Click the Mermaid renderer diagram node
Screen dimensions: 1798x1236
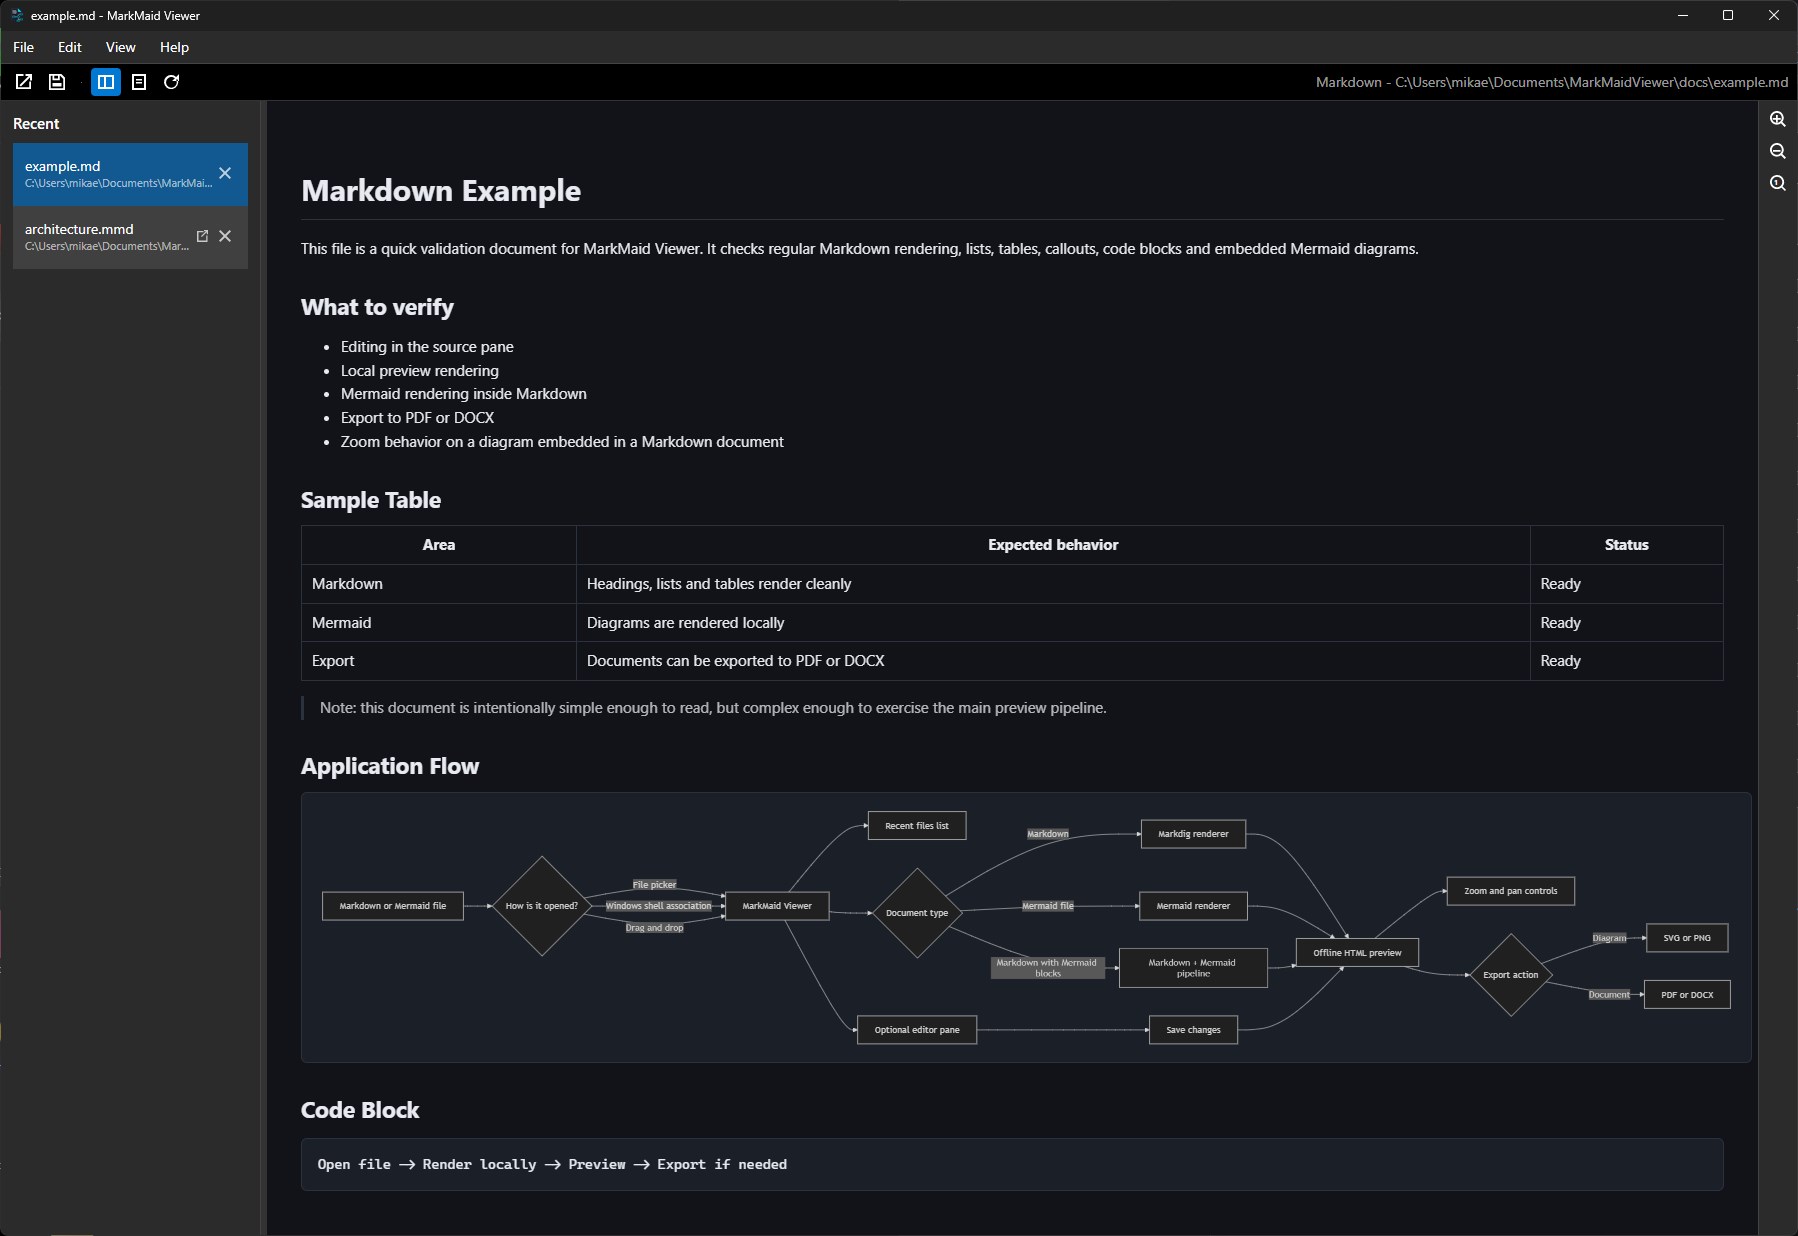(1193, 906)
